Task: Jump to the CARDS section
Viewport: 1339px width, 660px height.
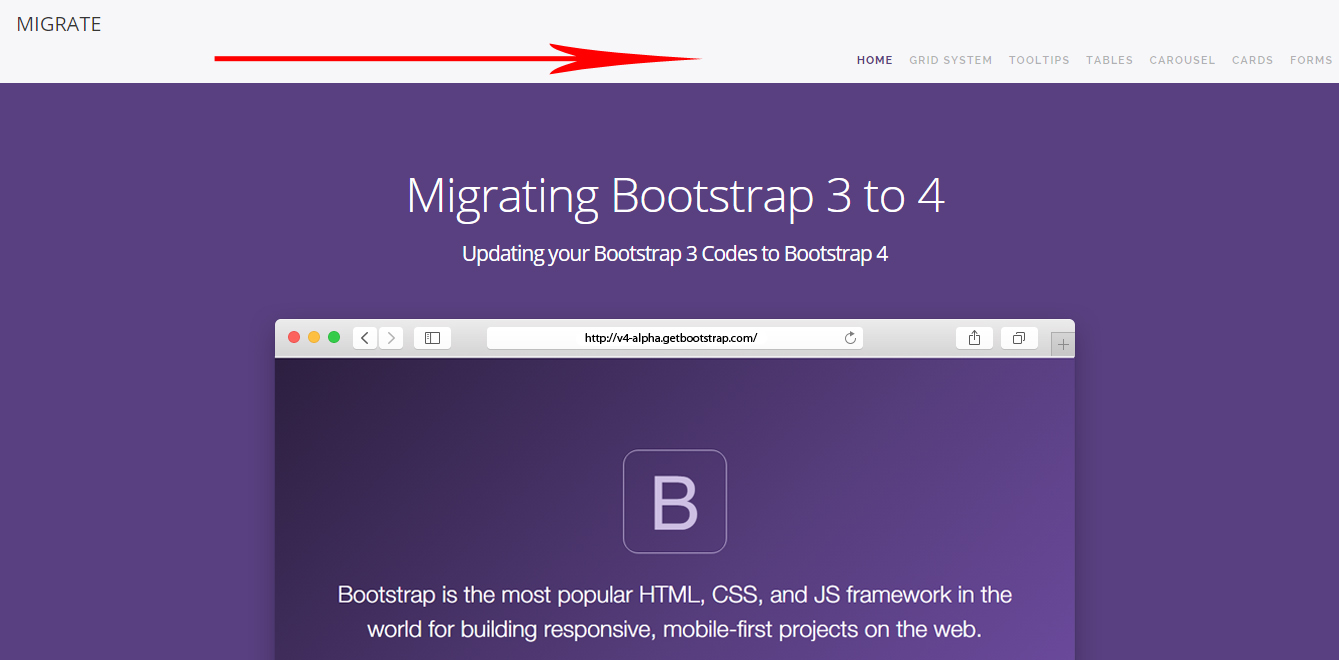Action: click(1253, 60)
